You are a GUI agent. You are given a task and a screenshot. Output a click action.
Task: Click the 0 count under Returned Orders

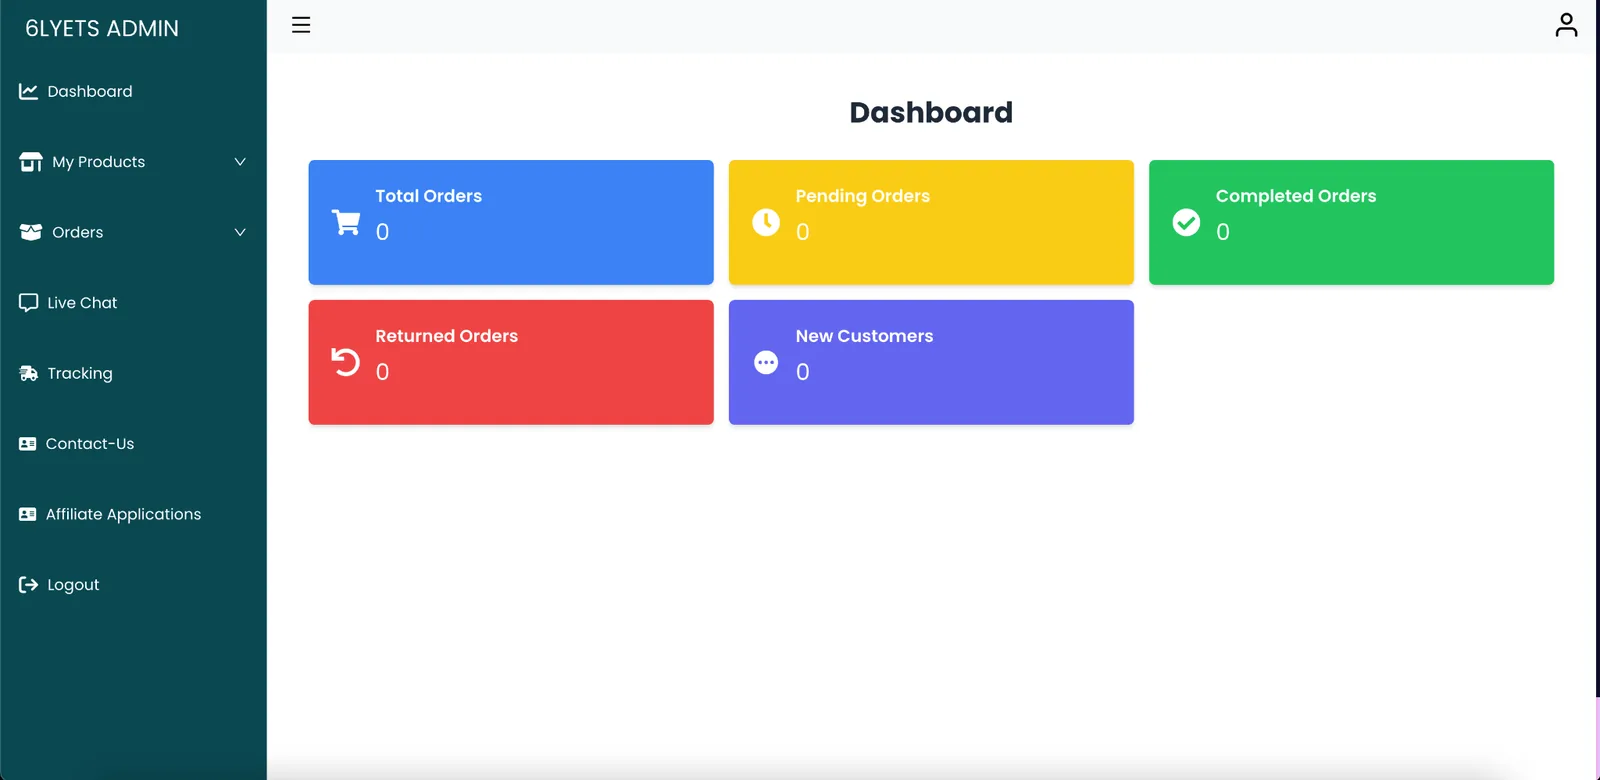[382, 372]
